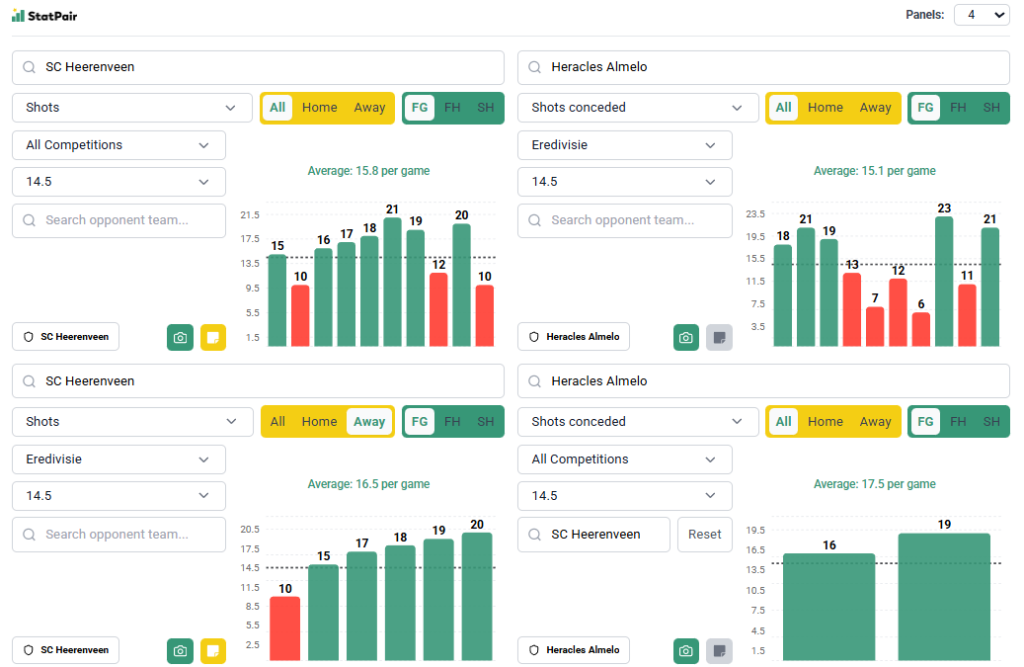The image size is (1024, 667).
Task: Click gray note icon in 17.5 average panel
Action: point(719,651)
